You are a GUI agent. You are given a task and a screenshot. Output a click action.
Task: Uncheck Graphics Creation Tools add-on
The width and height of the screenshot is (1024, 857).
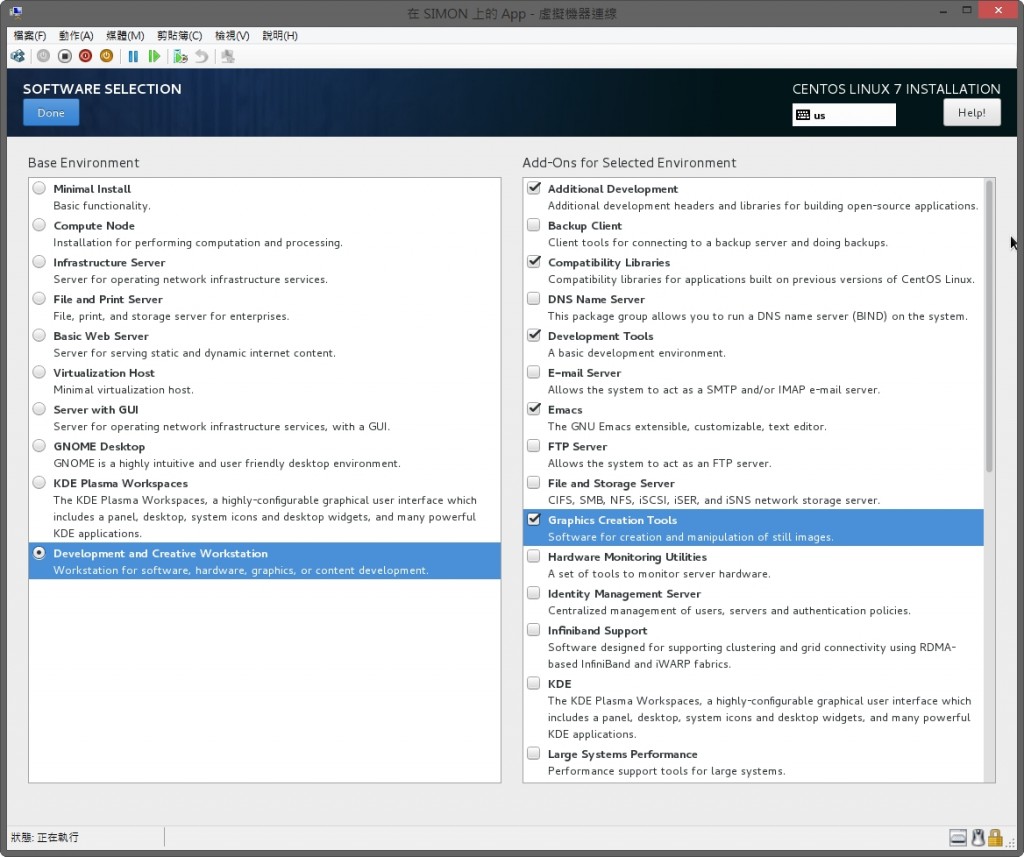pyautogui.click(x=534, y=519)
